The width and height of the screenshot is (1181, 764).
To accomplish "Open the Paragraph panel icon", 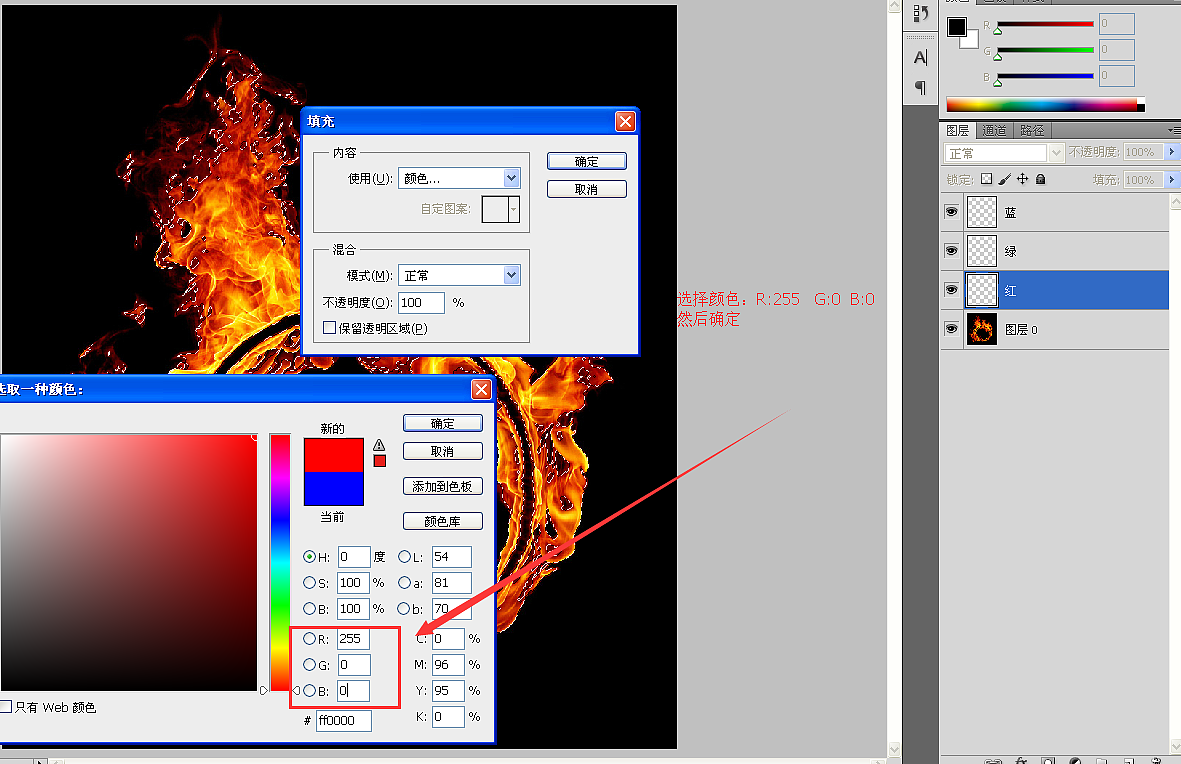I will coord(920,87).
